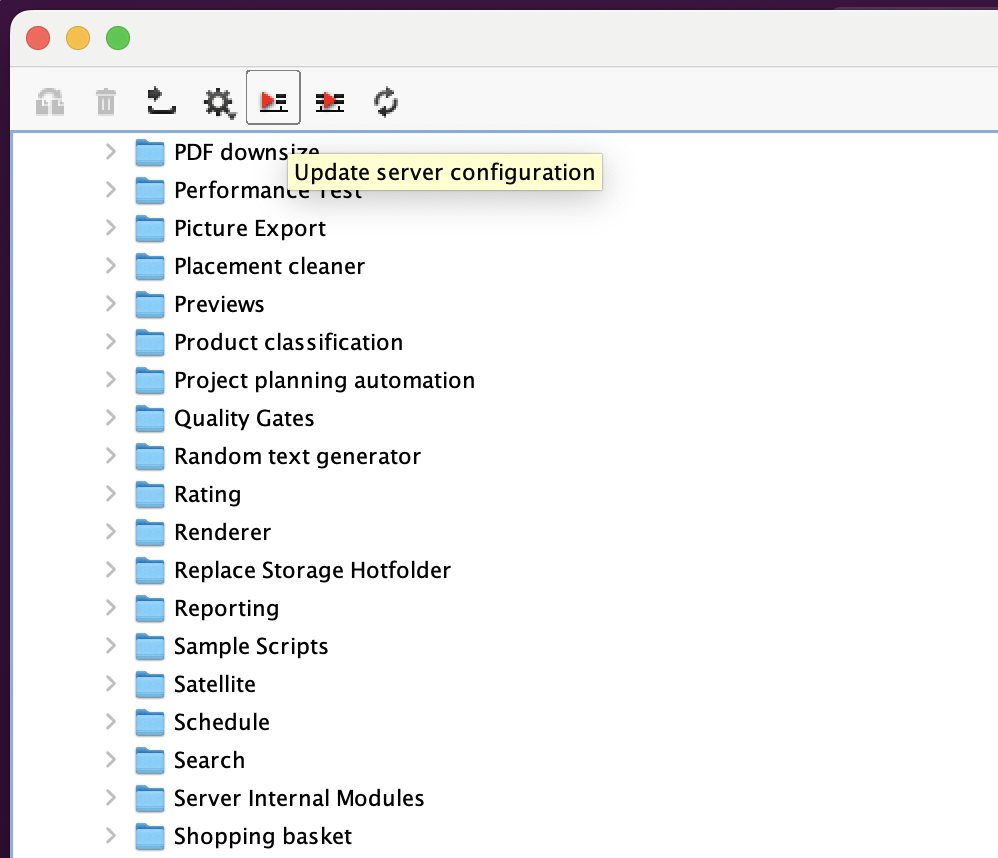
Task: Expand the Picture Export folder
Action: pyautogui.click(x=111, y=228)
